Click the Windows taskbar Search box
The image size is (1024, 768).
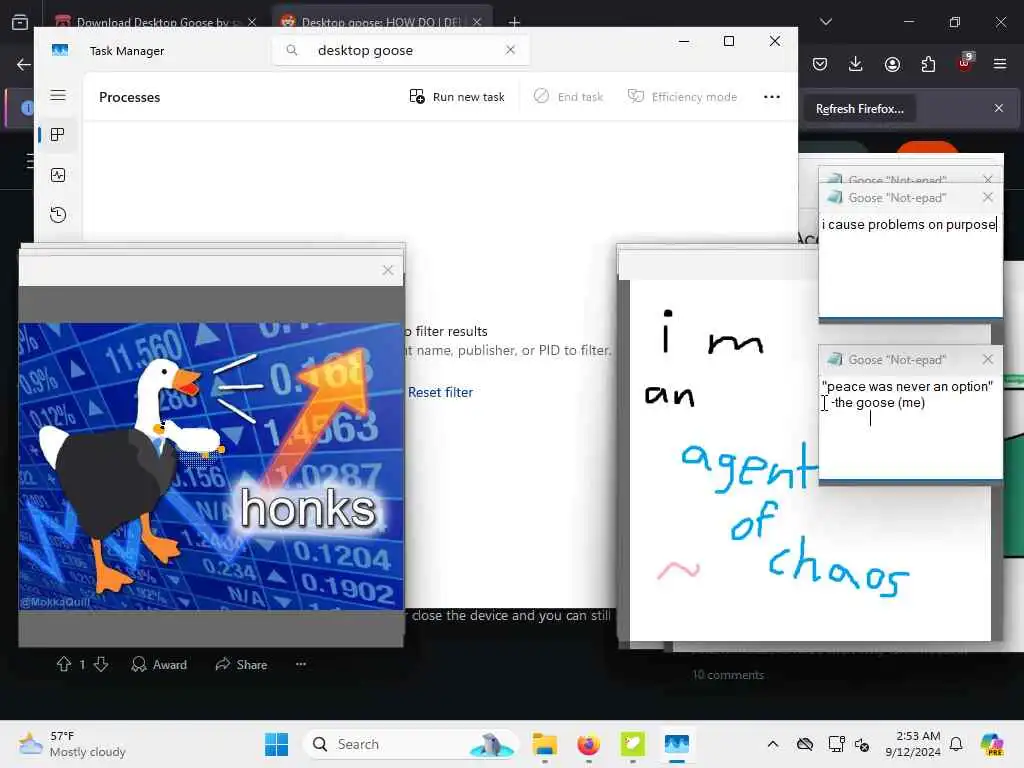tap(410, 744)
